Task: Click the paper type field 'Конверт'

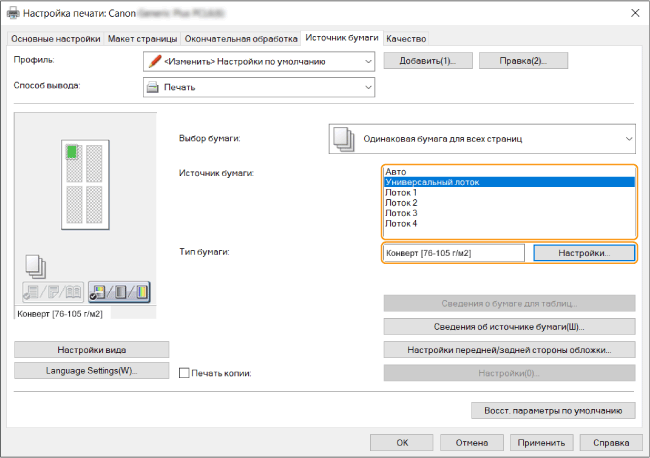Action: (453, 253)
